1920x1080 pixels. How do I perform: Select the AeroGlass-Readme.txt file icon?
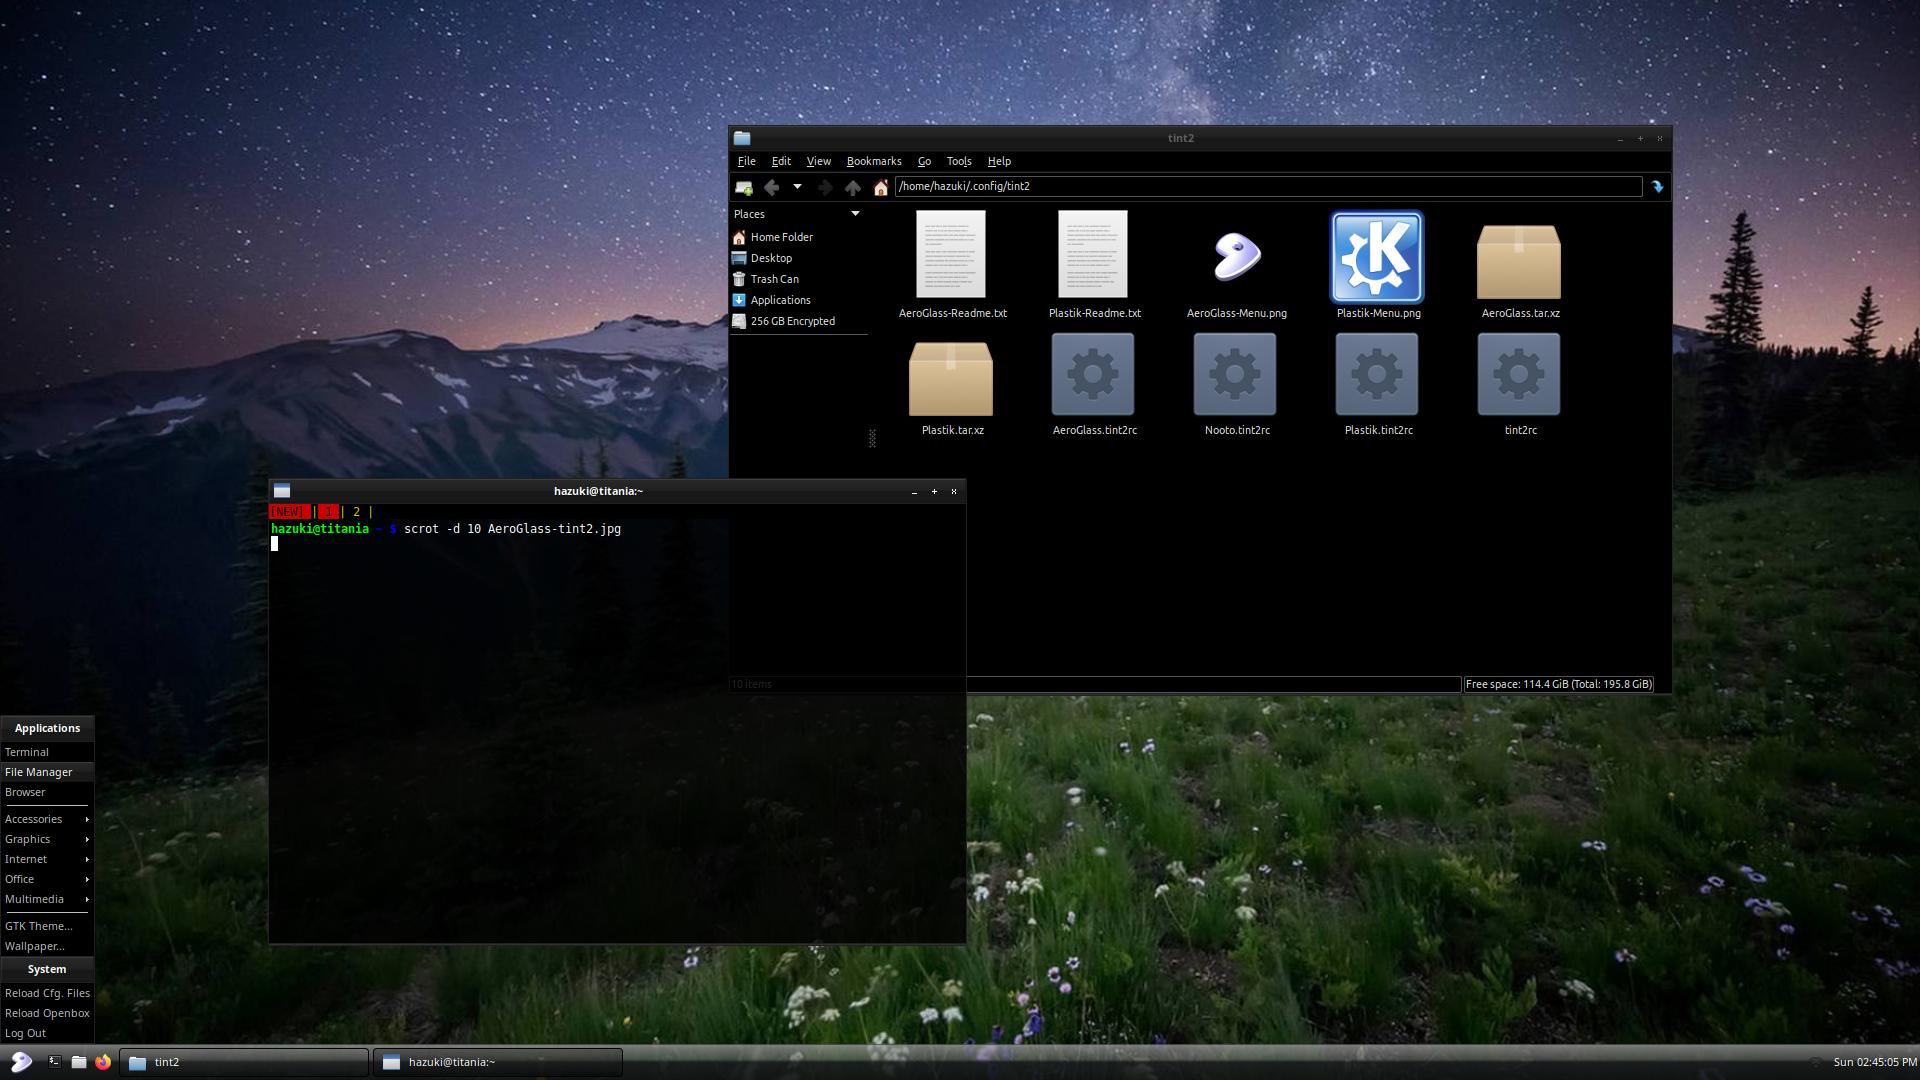(951, 254)
